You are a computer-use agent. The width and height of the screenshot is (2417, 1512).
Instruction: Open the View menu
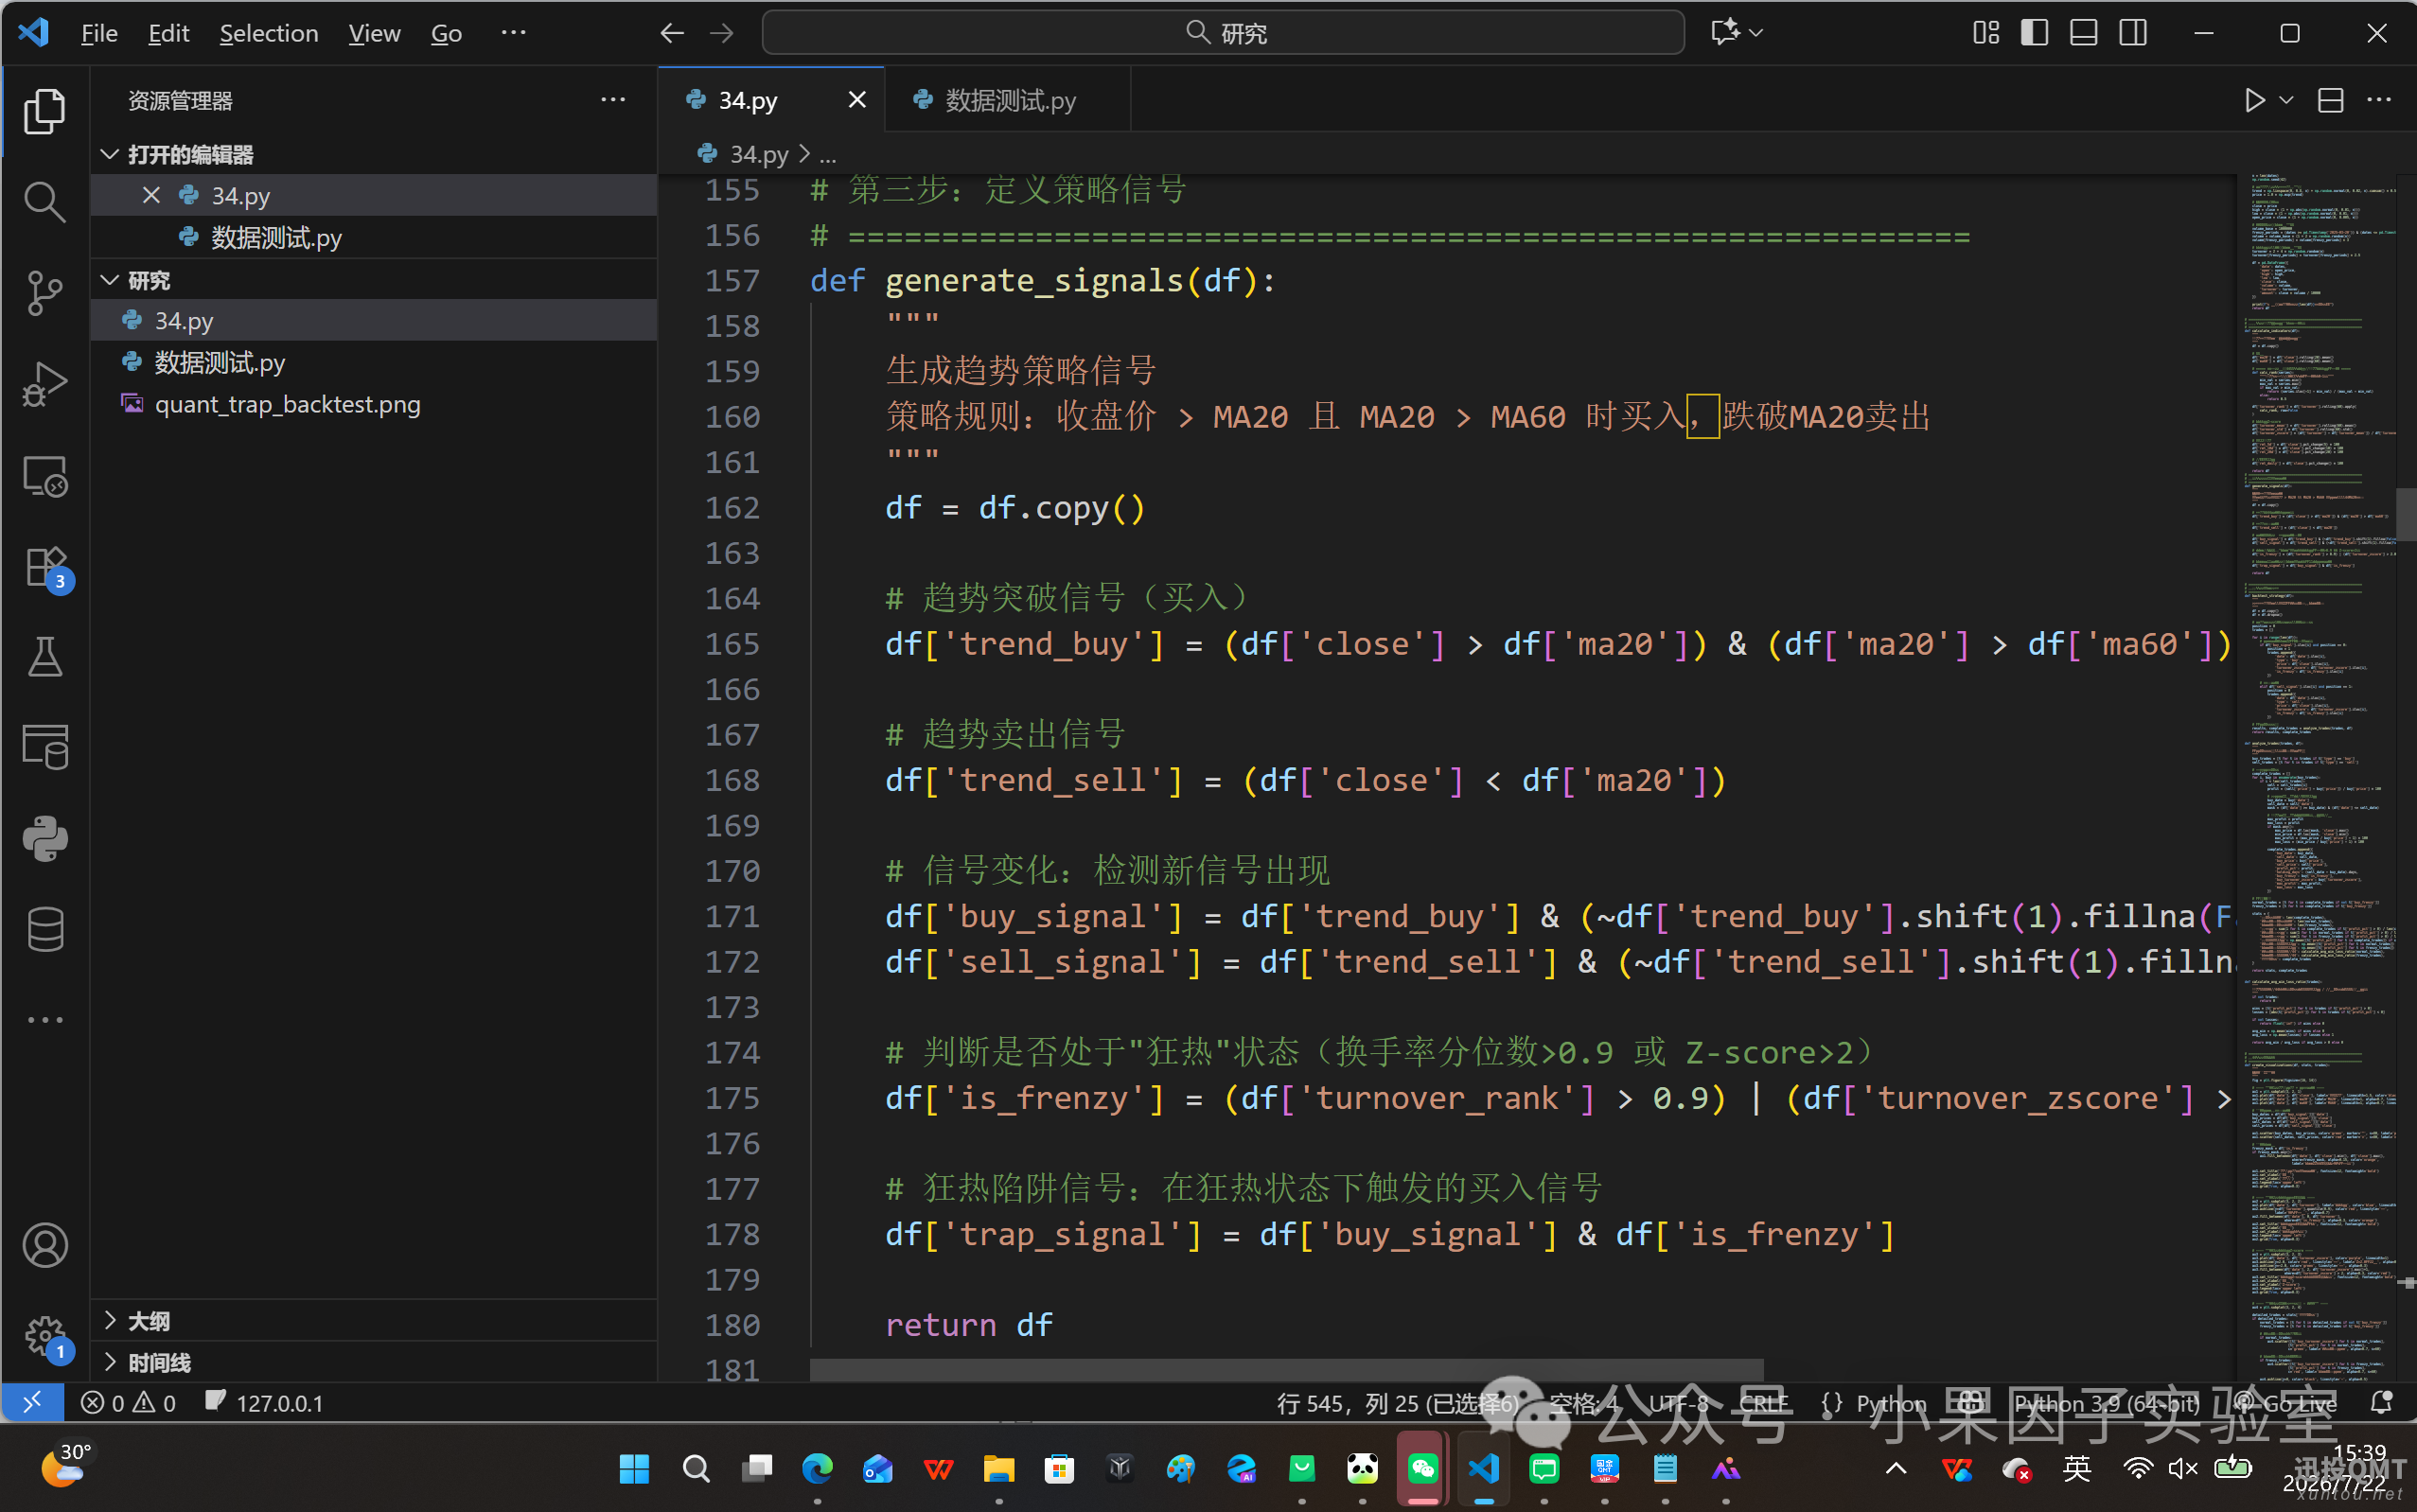click(x=374, y=33)
